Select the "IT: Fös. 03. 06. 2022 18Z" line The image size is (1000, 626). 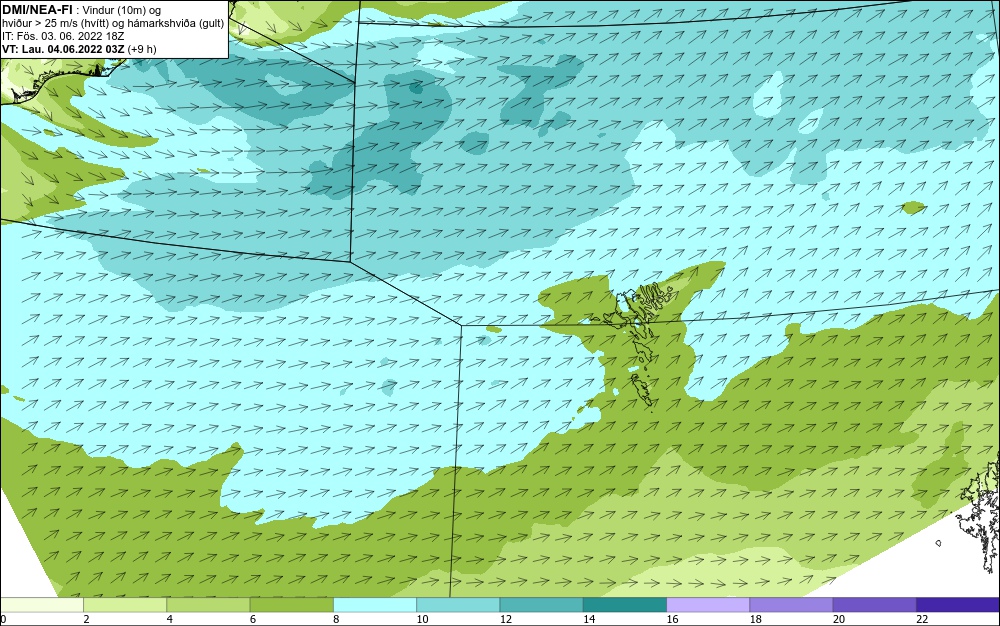tap(62, 36)
